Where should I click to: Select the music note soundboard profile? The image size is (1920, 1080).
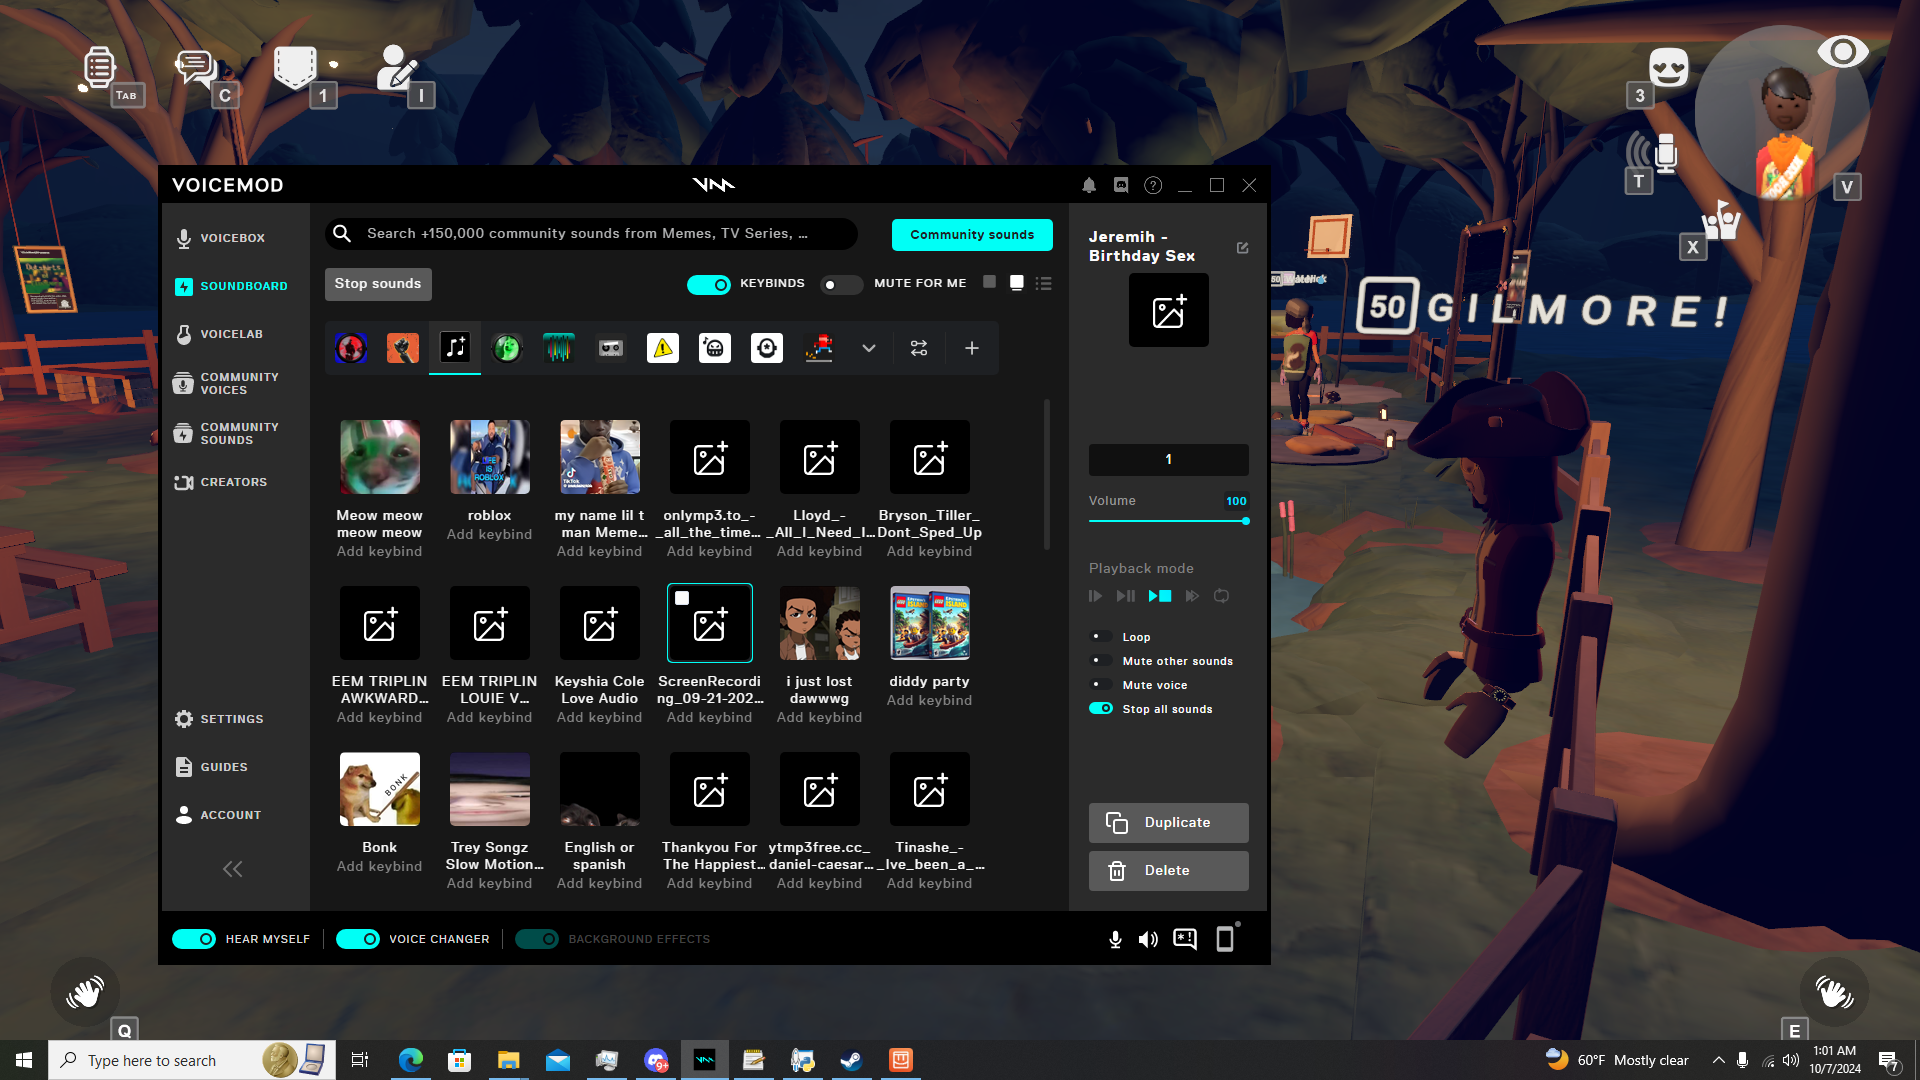[455, 348]
